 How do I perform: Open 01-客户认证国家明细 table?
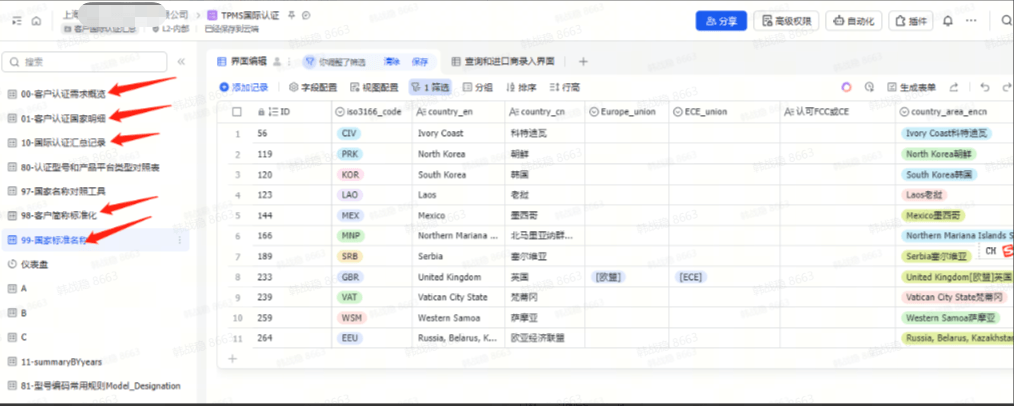[63, 118]
